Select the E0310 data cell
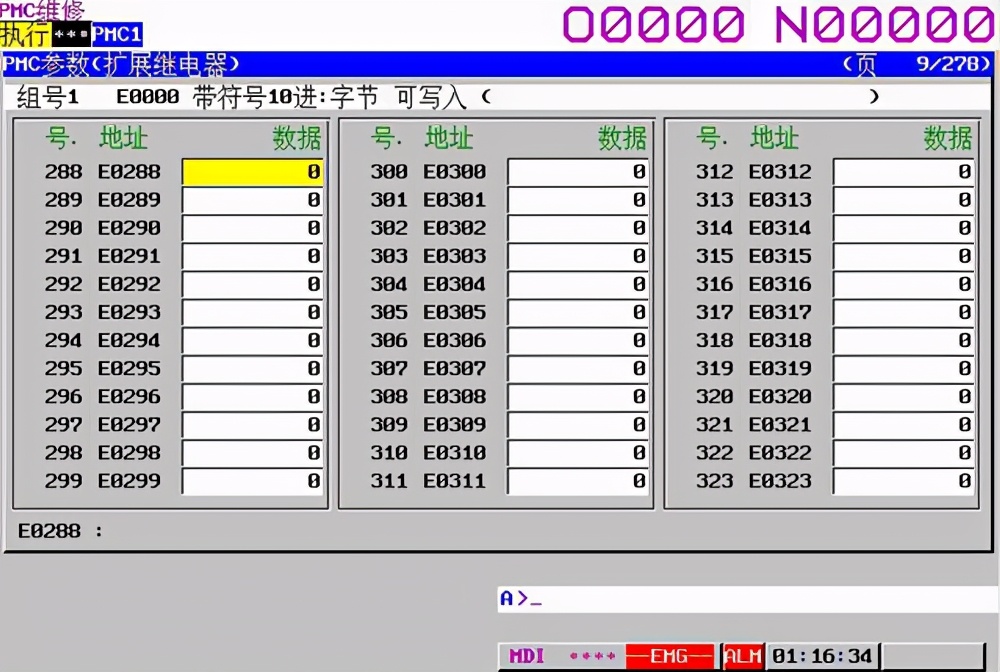 (578, 453)
